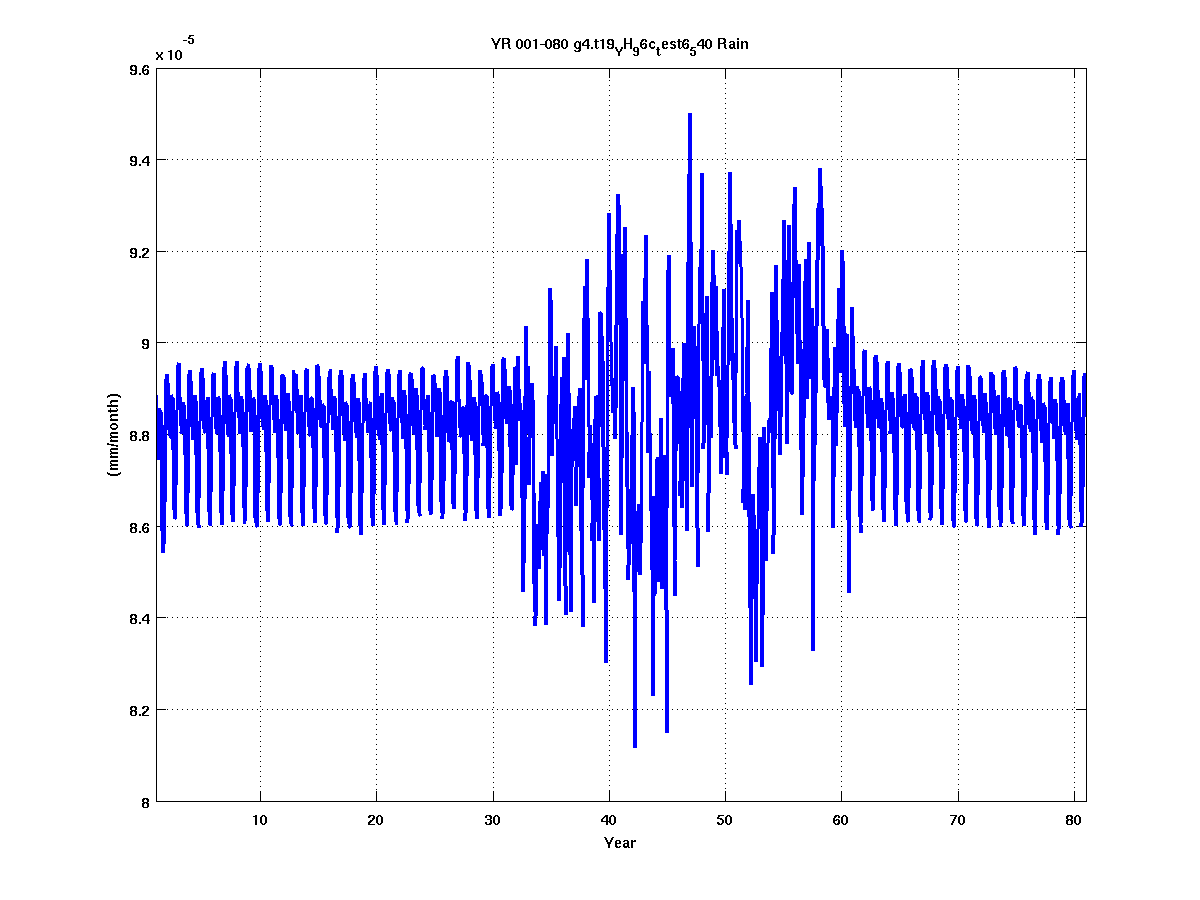Click the x-axis label 'Year'
1200x900 pixels.
point(620,843)
